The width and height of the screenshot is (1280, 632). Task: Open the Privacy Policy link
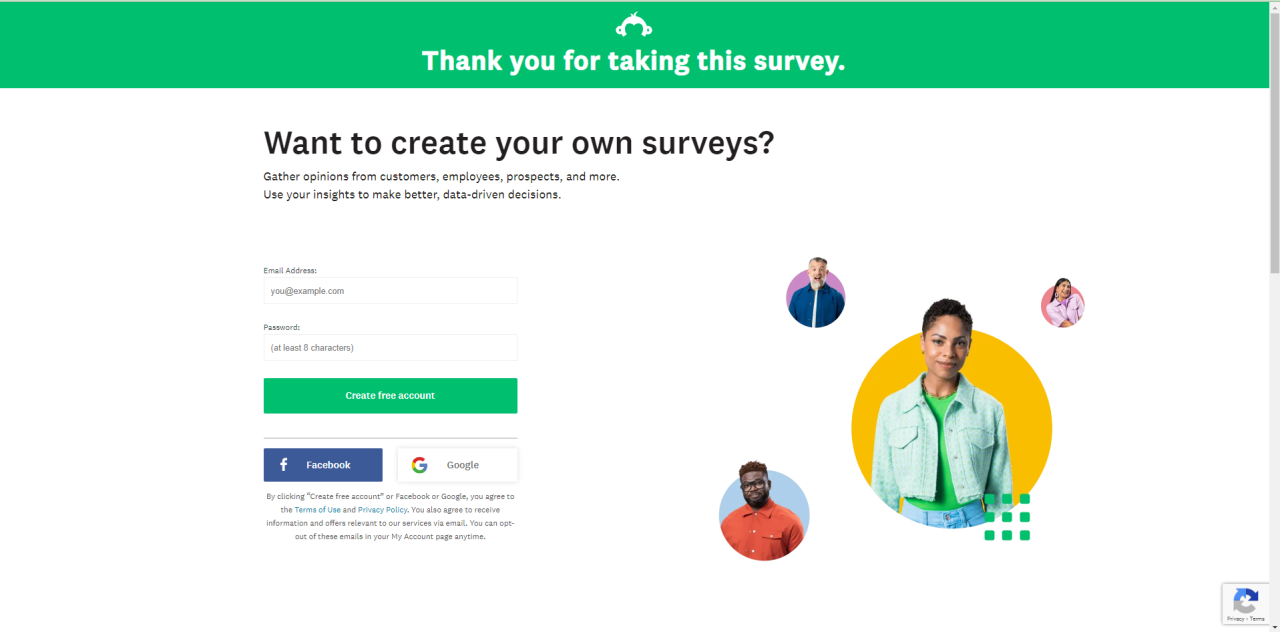[383, 510]
